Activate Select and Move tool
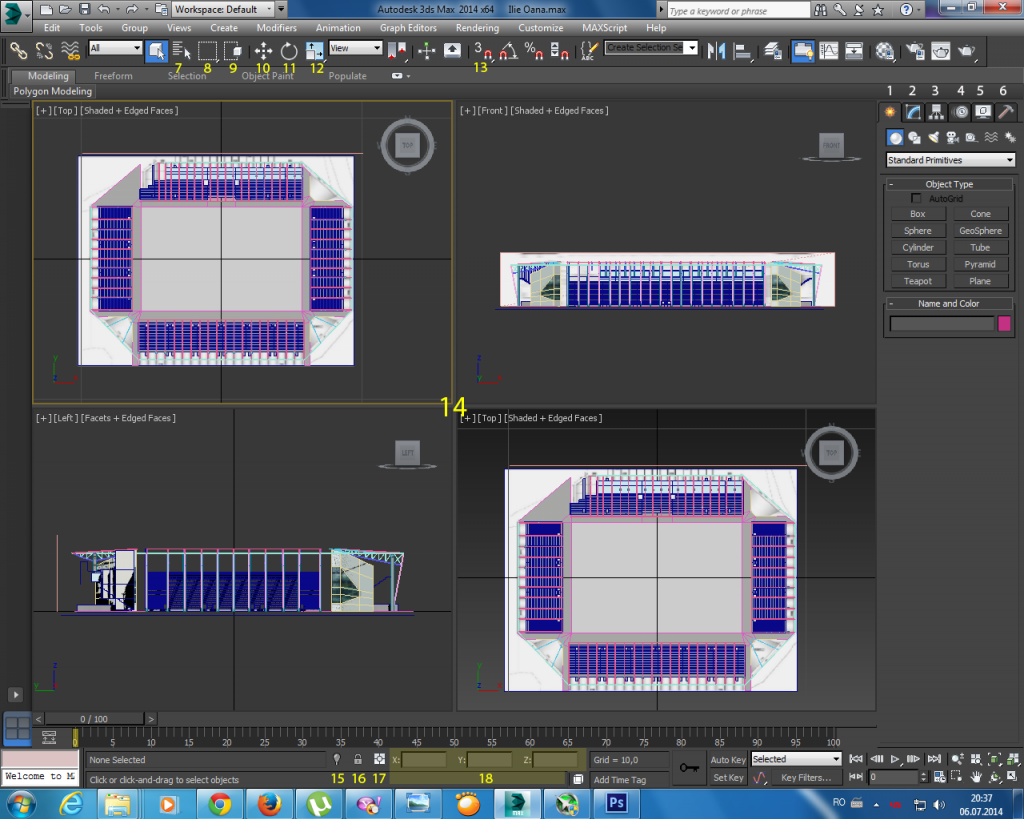The image size is (1024, 819). point(263,50)
